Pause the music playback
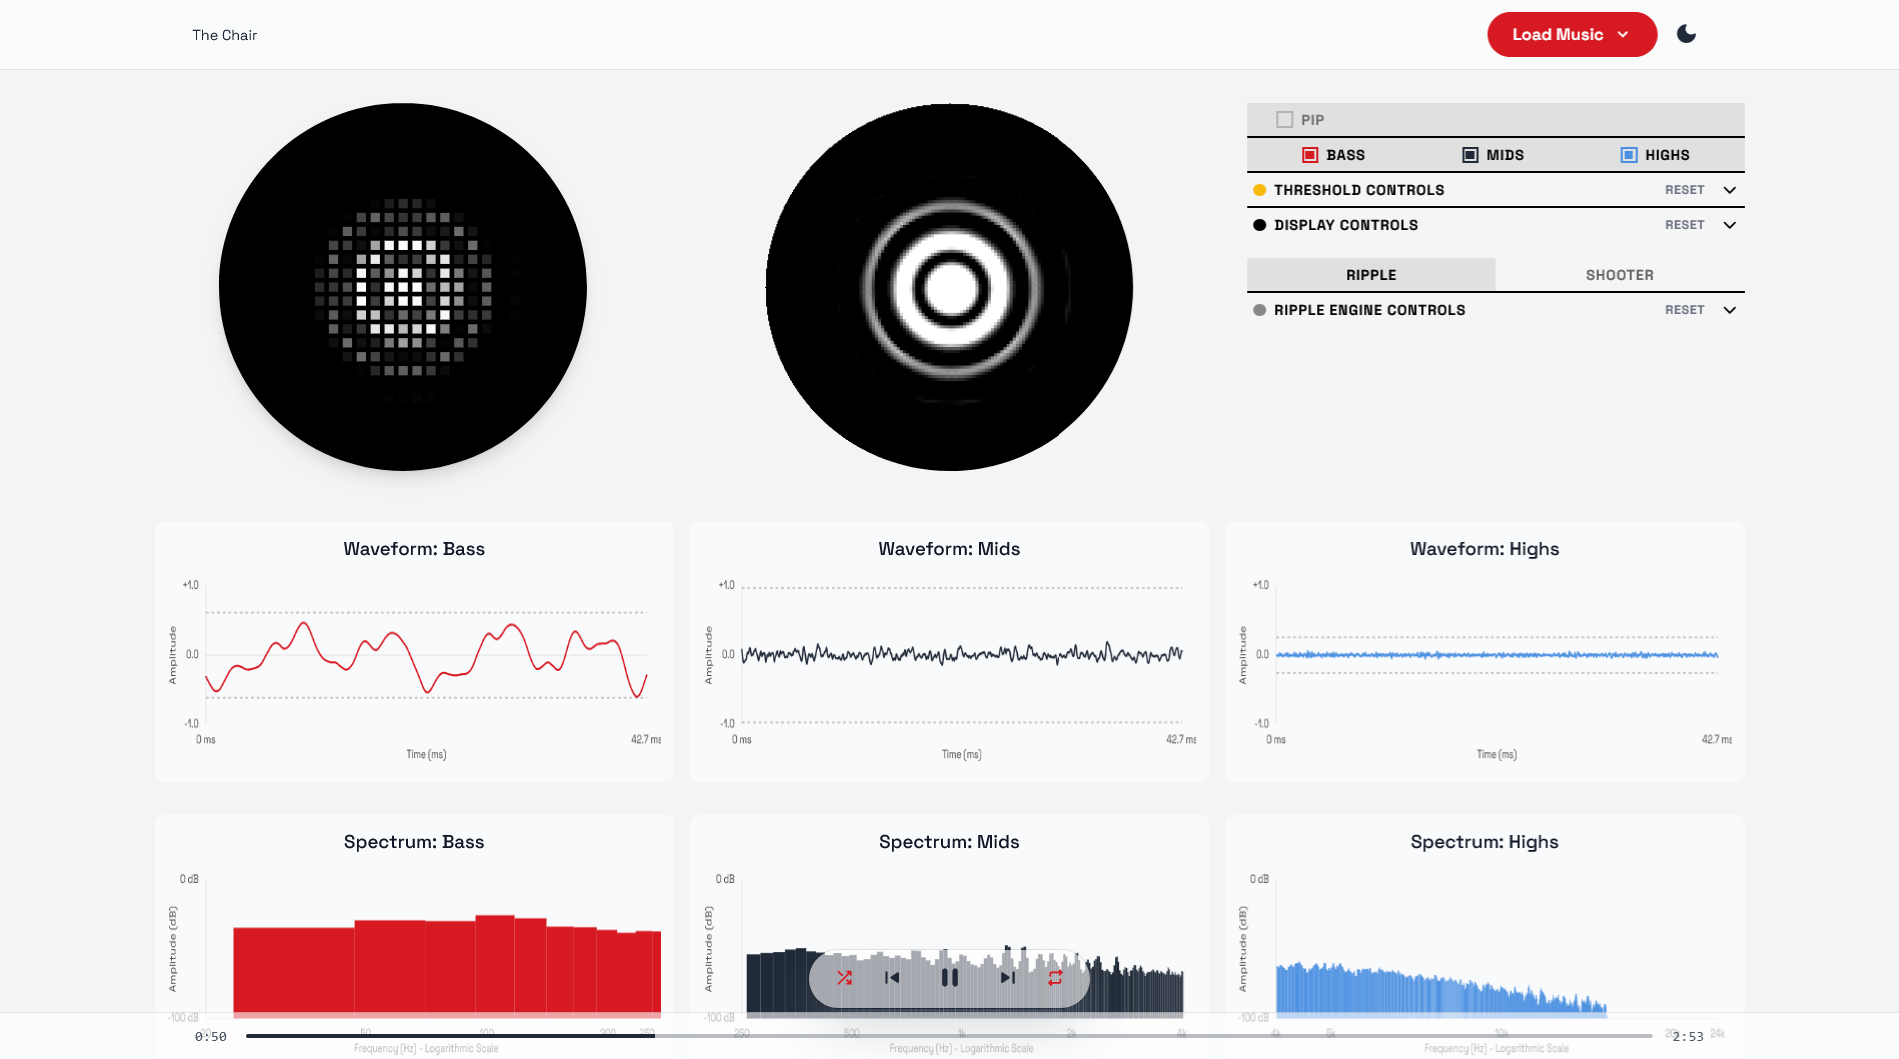This screenshot has width=1899, height=1059. point(949,978)
